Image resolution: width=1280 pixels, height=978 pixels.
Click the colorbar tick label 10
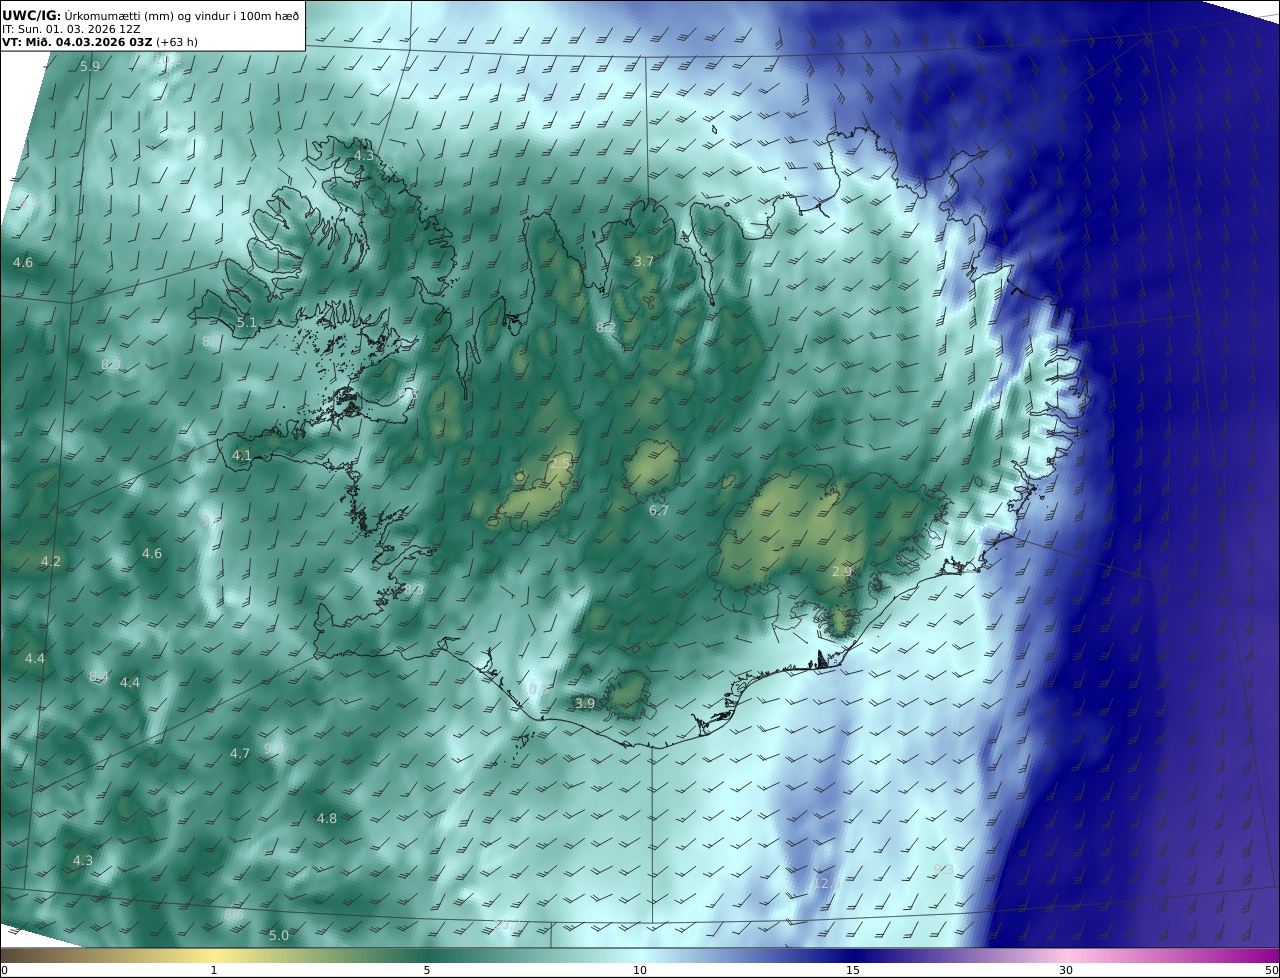point(640,970)
